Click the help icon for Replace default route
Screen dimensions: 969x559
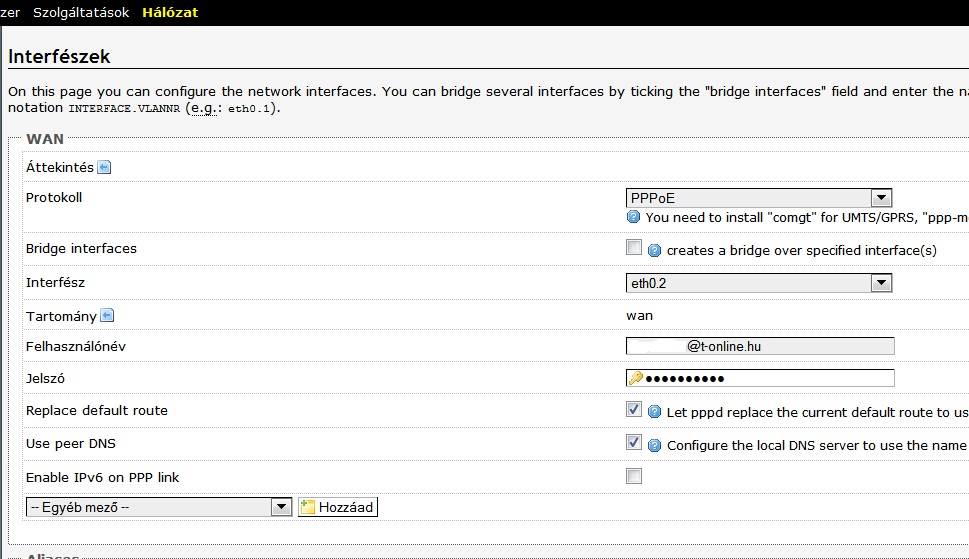[655, 412]
